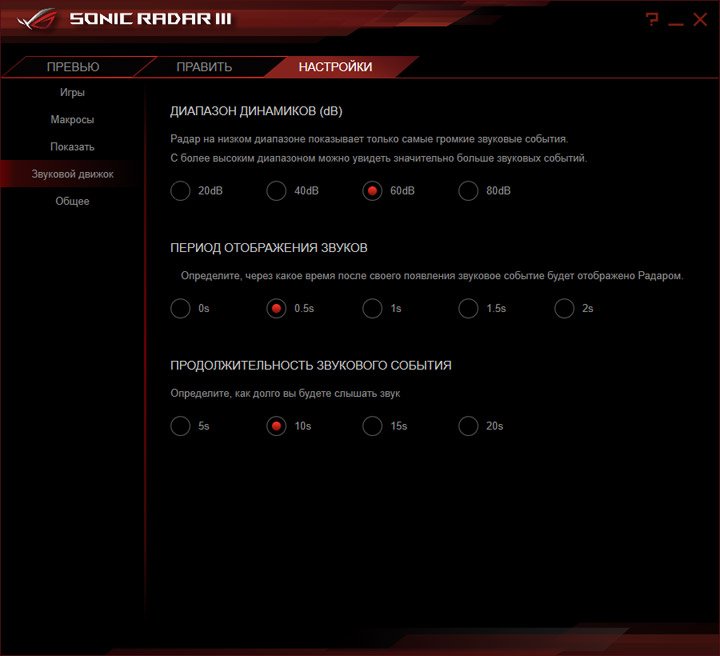Open the Игры sidebar section
Image resolution: width=720 pixels, height=656 pixels.
pos(72,92)
